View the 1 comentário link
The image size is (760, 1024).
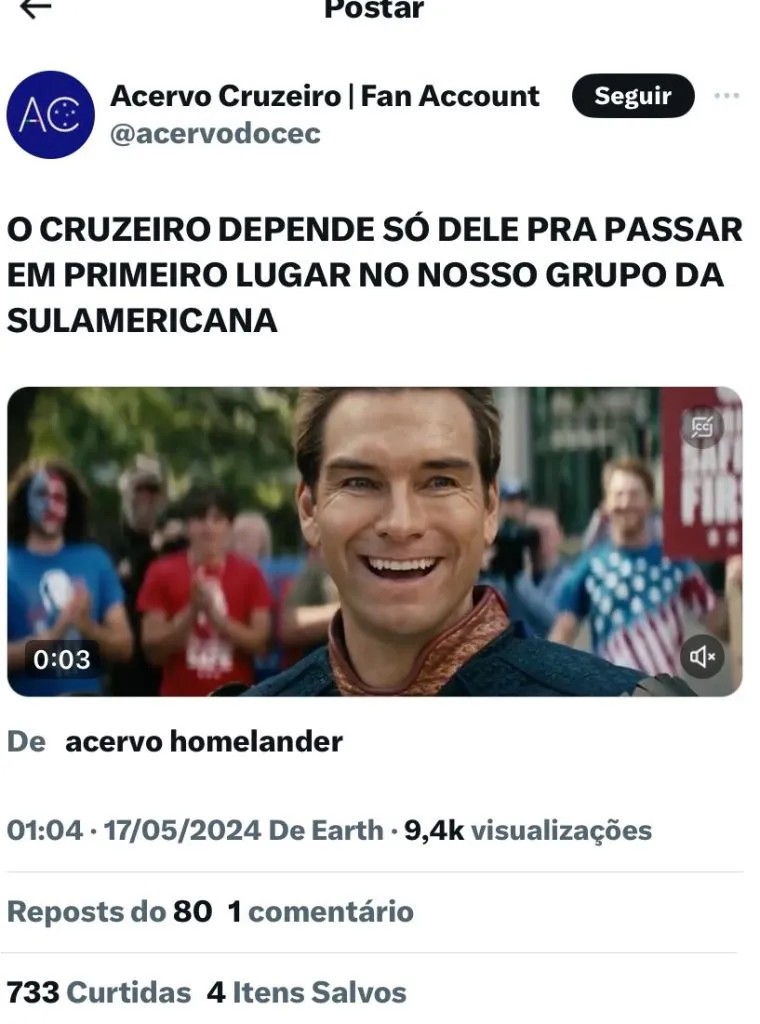click(x=321, y=912)
